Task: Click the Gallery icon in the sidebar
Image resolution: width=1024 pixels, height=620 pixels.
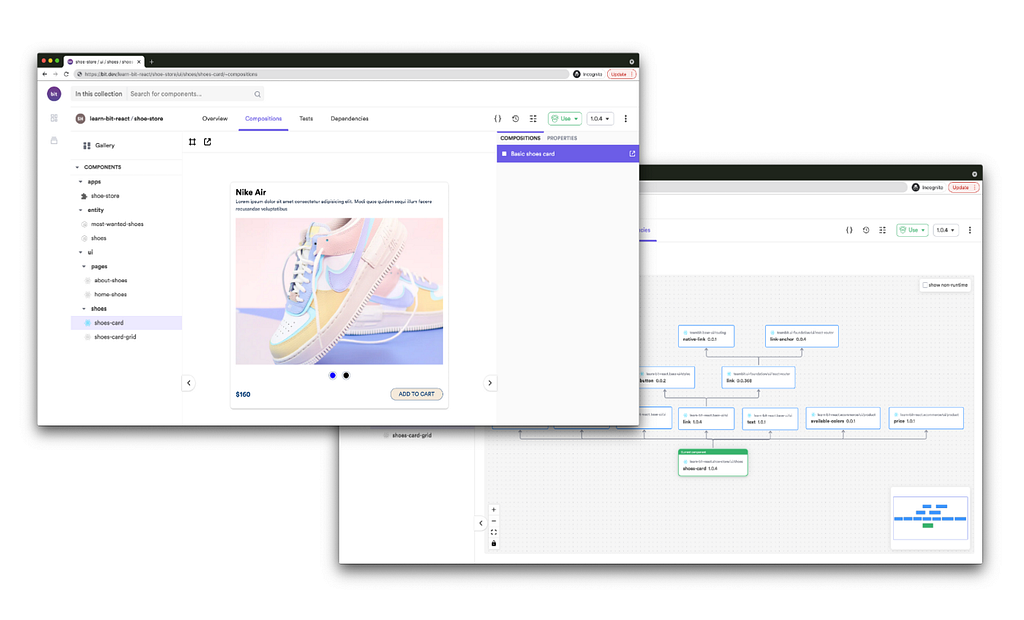Action: 87,146
